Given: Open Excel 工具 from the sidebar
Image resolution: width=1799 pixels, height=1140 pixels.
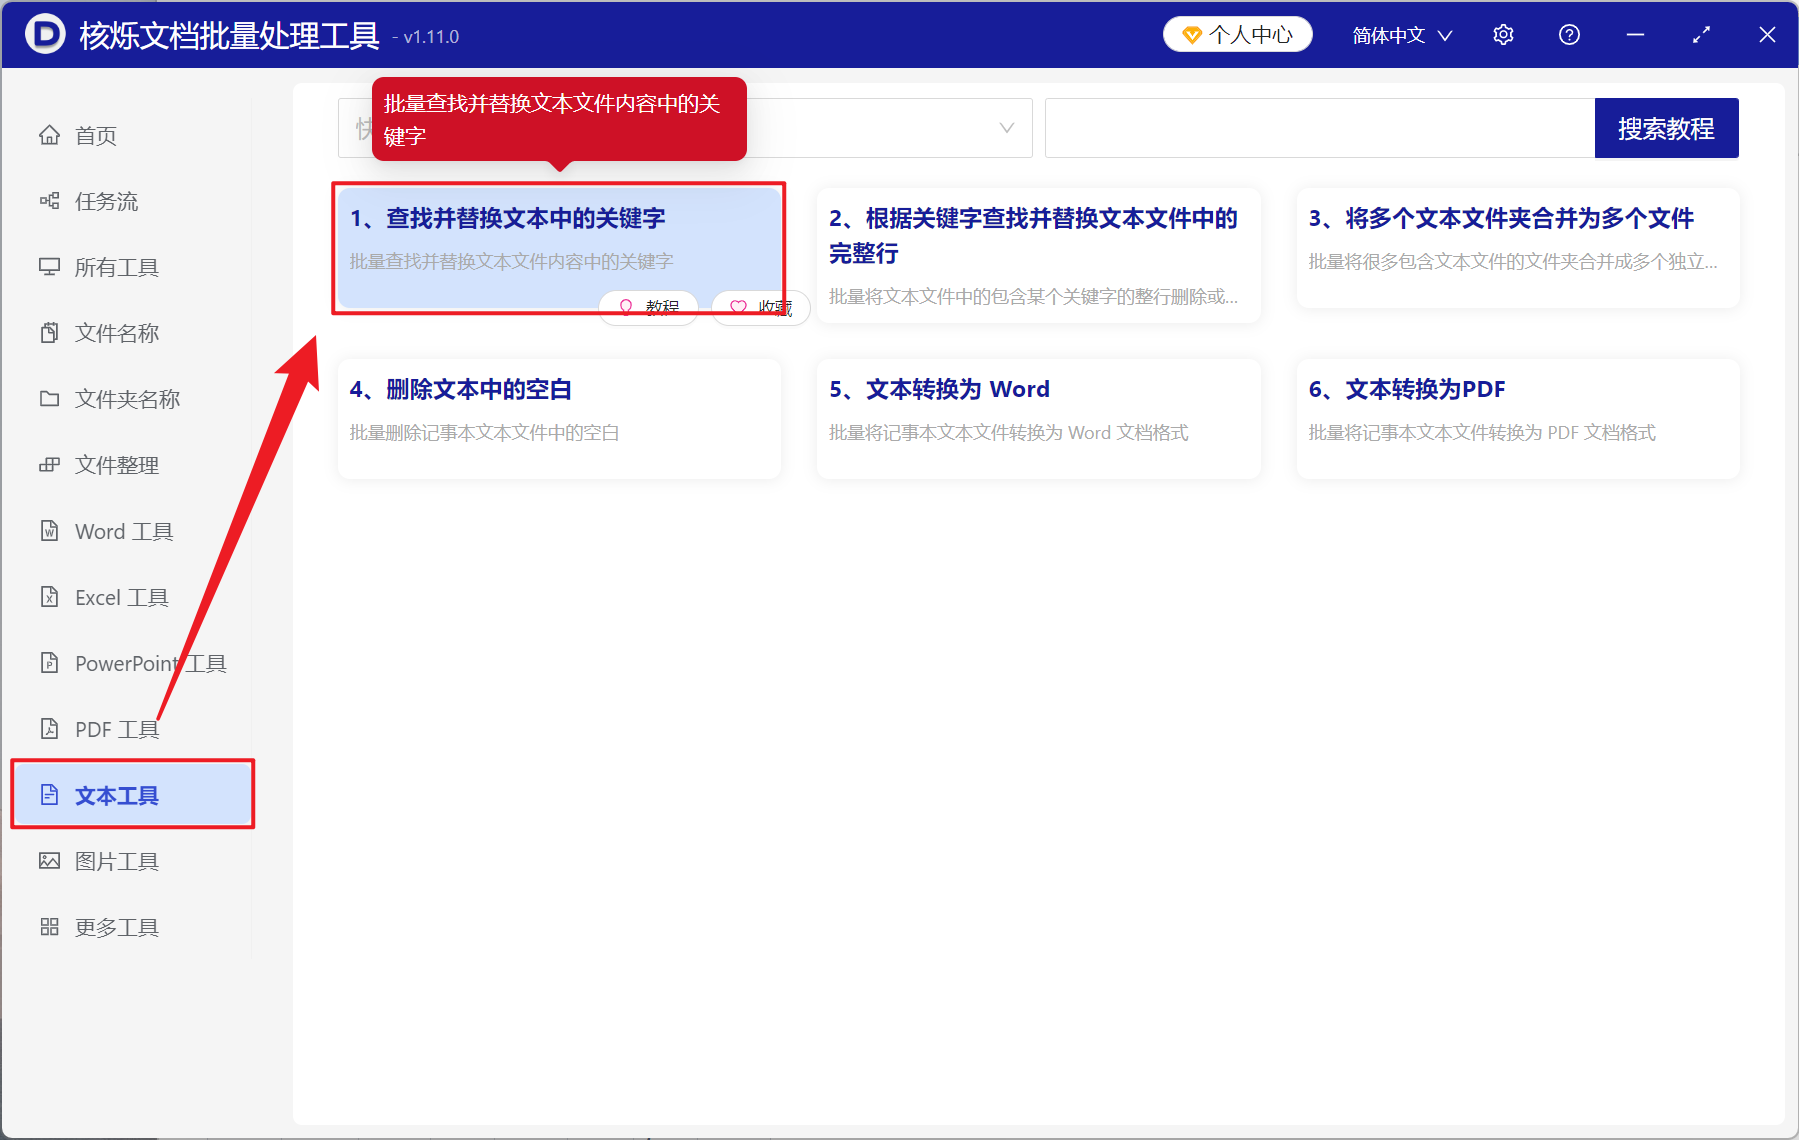Looking at the screenshot, I should point(120,597).
